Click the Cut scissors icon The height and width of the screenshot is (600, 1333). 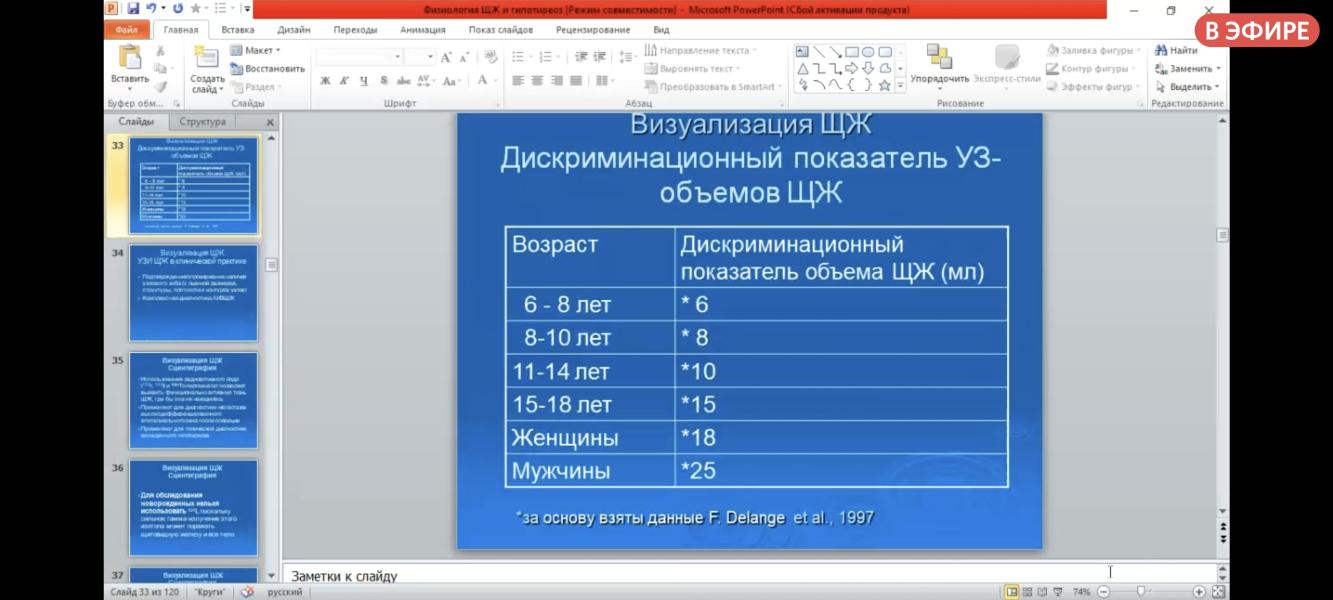(x=160, y=51)
